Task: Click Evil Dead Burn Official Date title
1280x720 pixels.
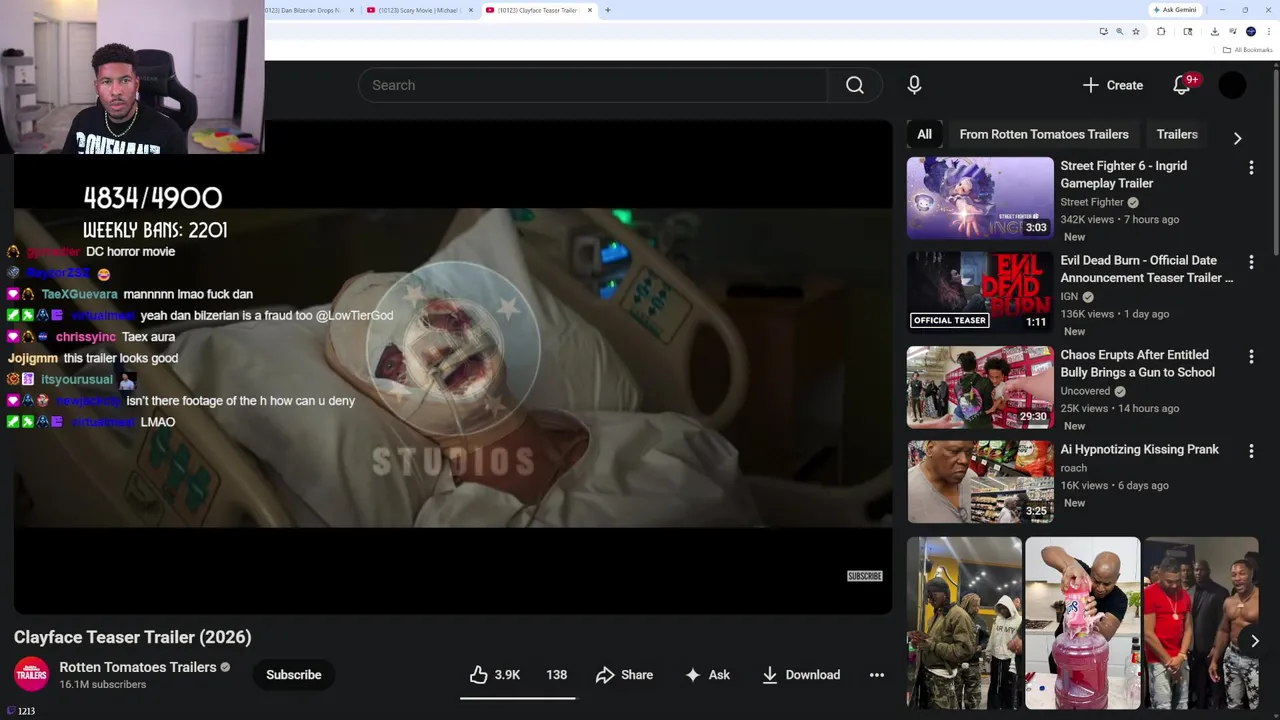Action: pos(1147,269)
